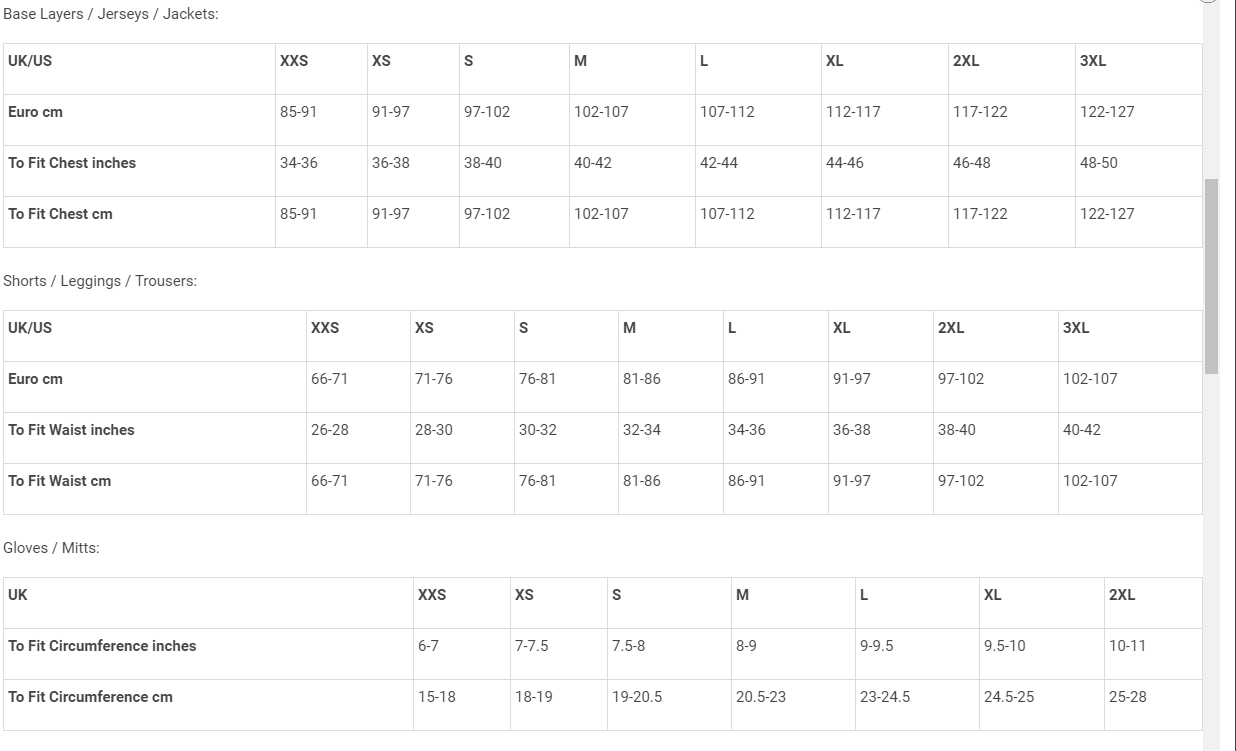The image size is (1236, 751).
Task: Select the 7.5-8 glove circumference cell
Action: coord(629,646)
